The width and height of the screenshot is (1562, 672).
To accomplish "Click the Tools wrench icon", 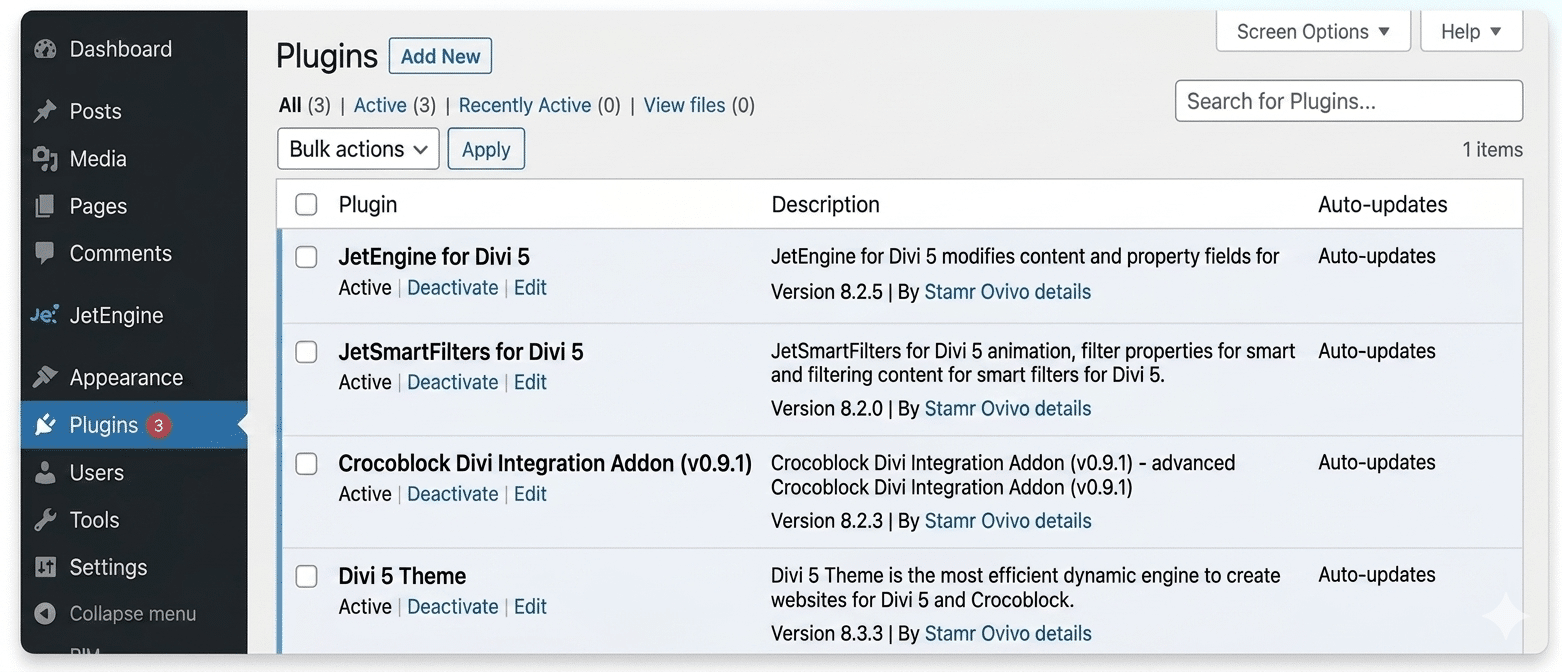I will [45, 520].
